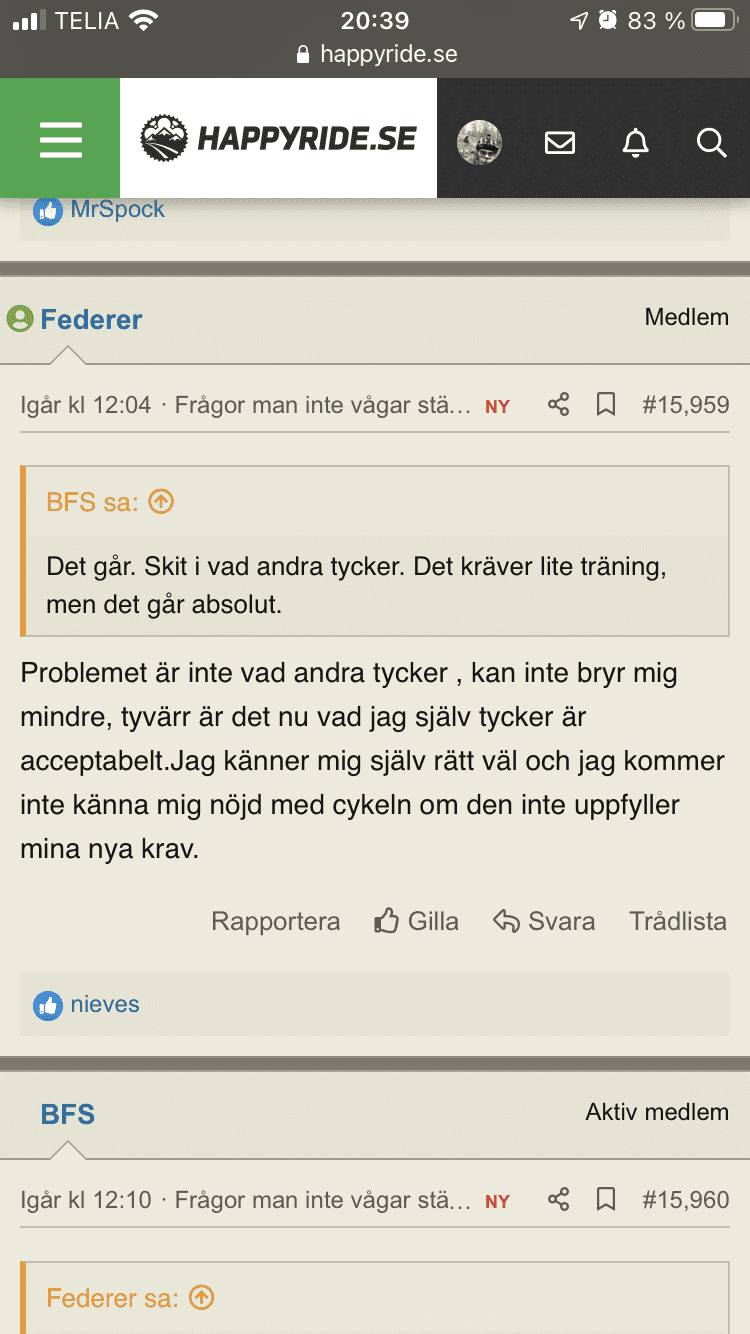Open the notifications bell
This screenshot has height=1334, width=750.
(635, 143)
